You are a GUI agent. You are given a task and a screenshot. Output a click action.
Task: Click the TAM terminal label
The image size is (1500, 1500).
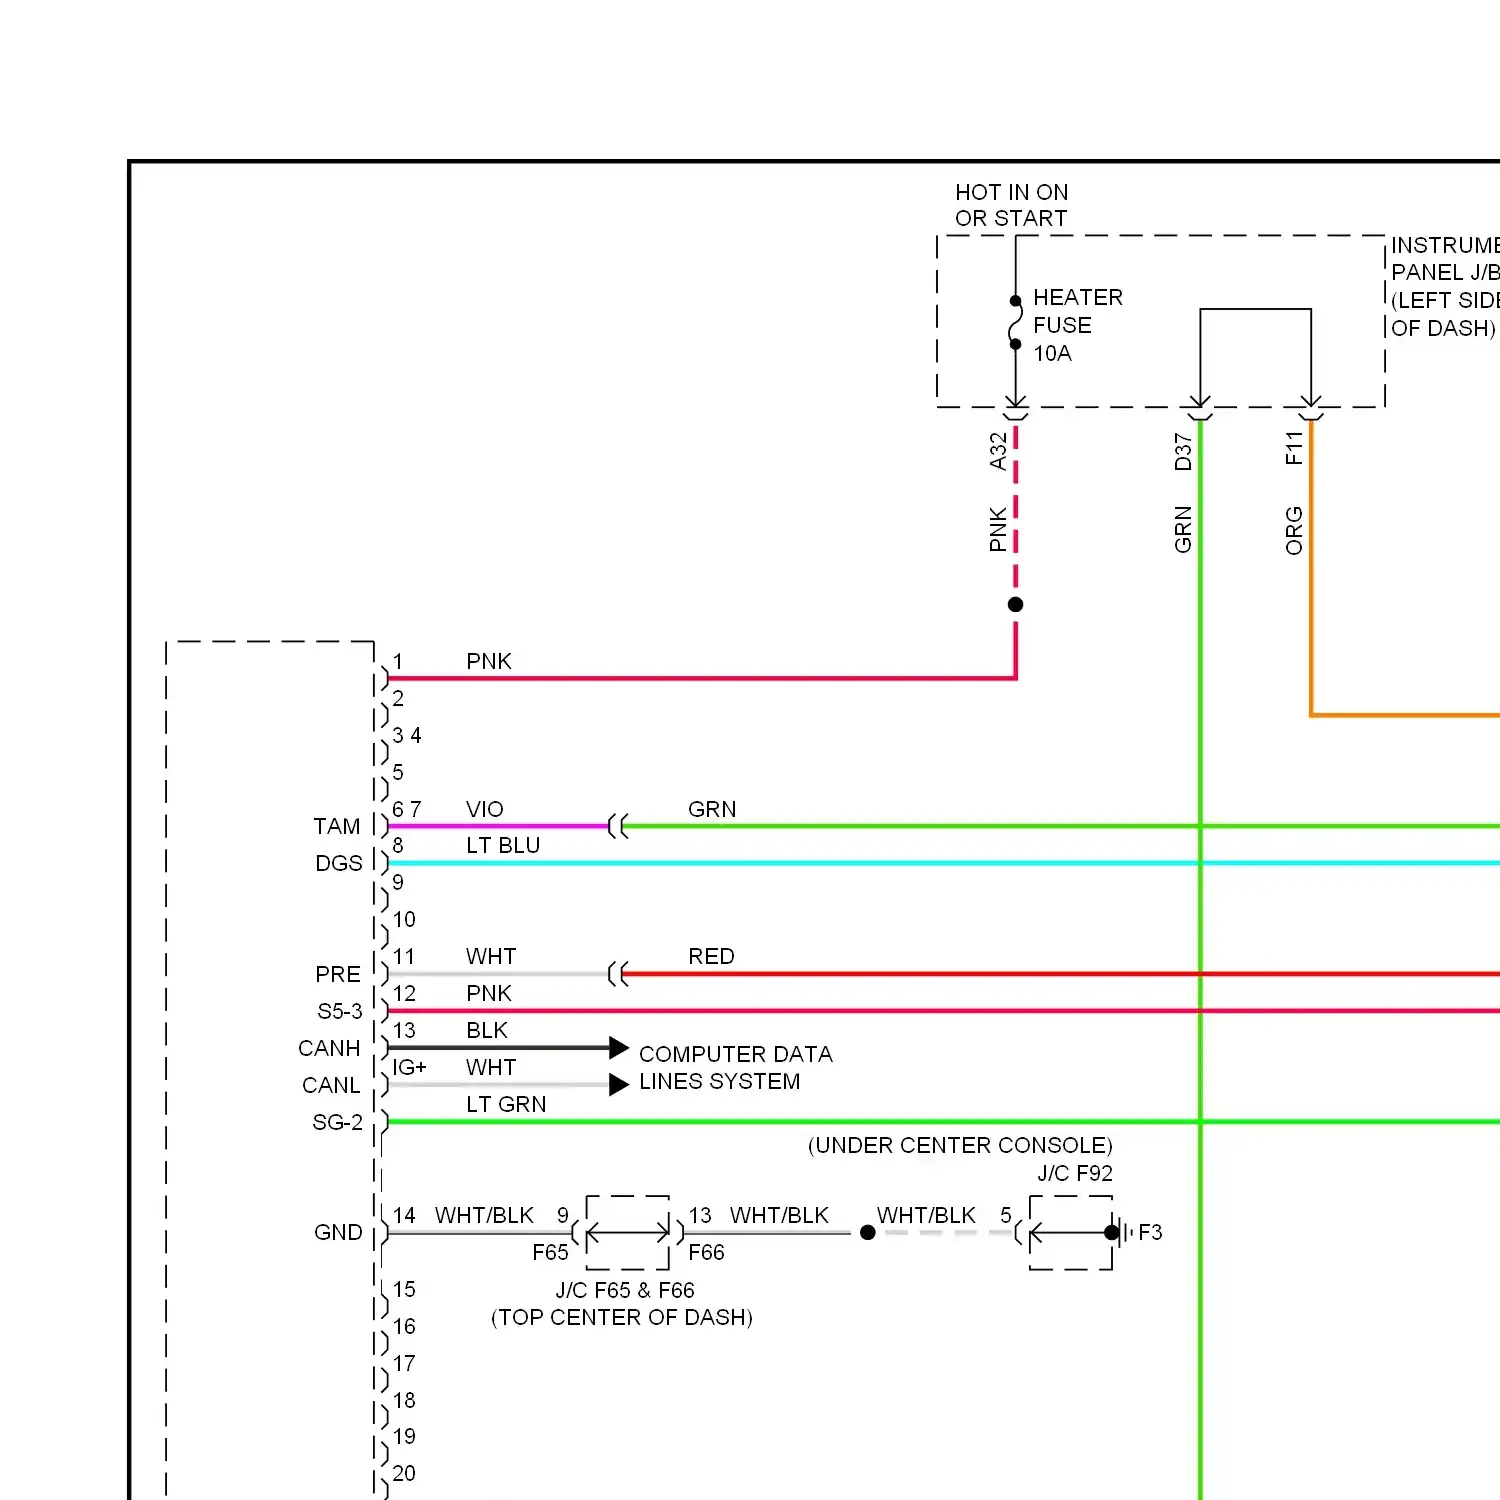[x=337, y=826]
